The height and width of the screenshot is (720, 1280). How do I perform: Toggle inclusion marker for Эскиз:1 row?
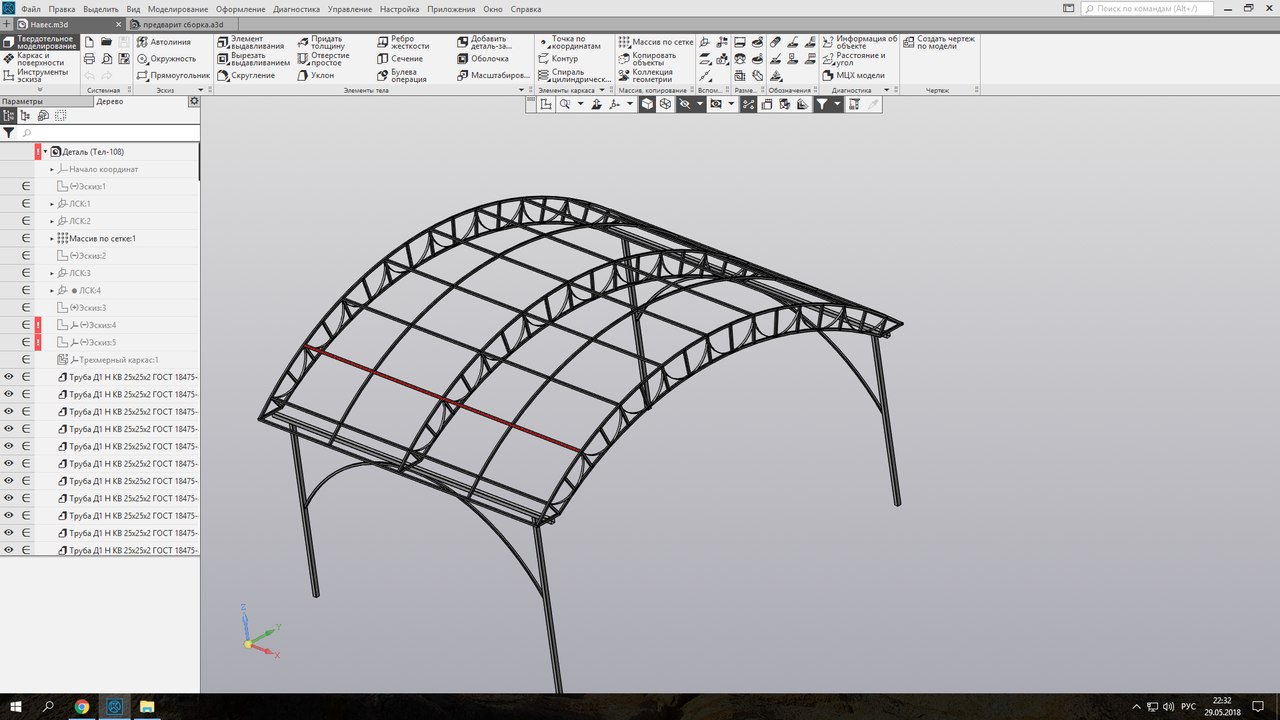[x=26, y=186]
